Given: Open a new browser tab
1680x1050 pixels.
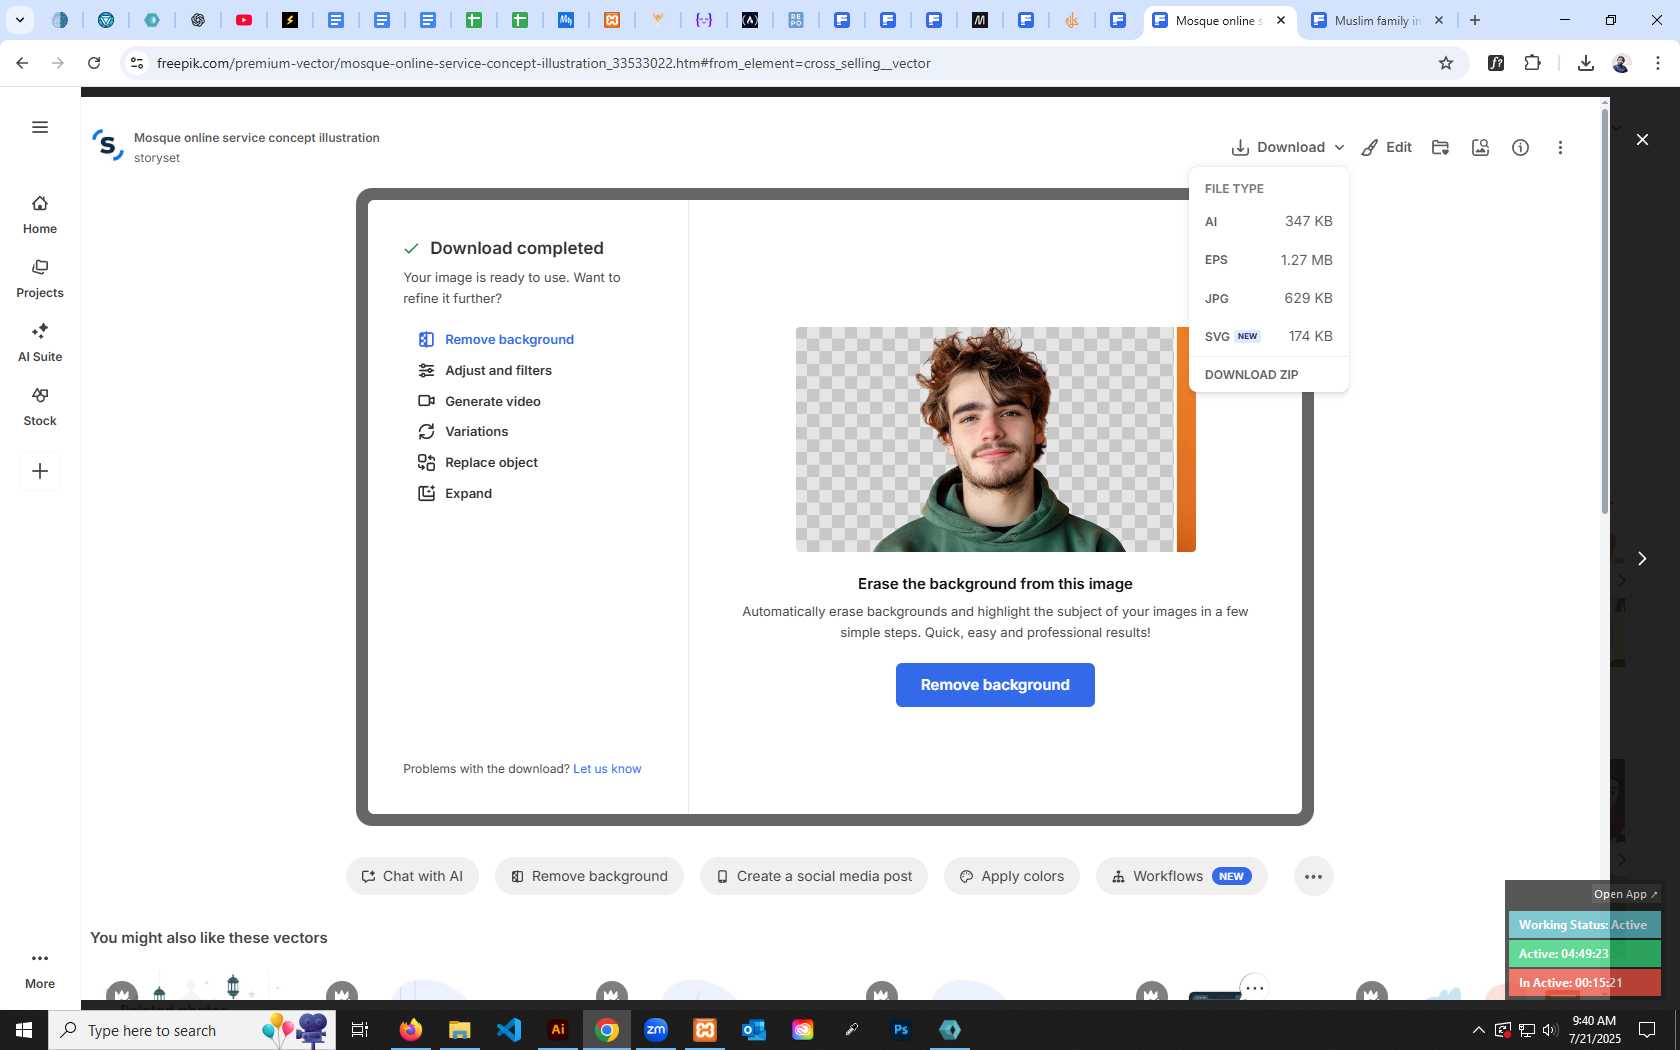Looking at the screenshot, I should point(1475,20).
